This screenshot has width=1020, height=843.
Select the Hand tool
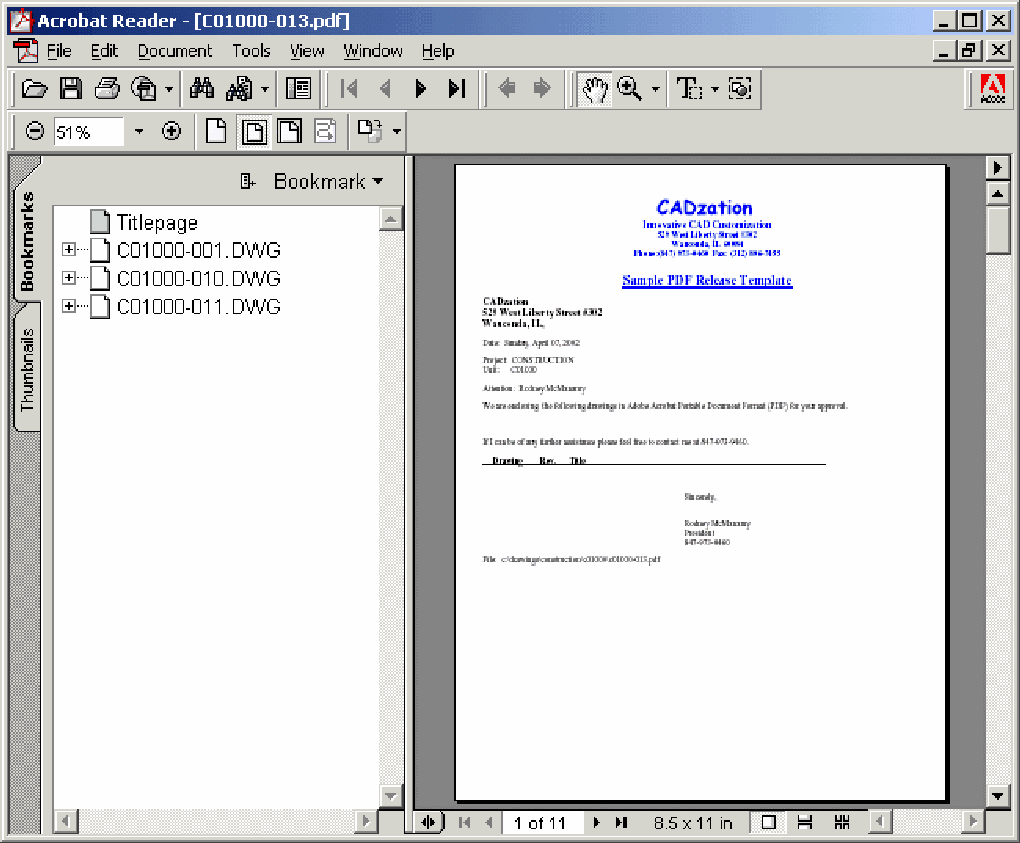[x=595, y=89]
